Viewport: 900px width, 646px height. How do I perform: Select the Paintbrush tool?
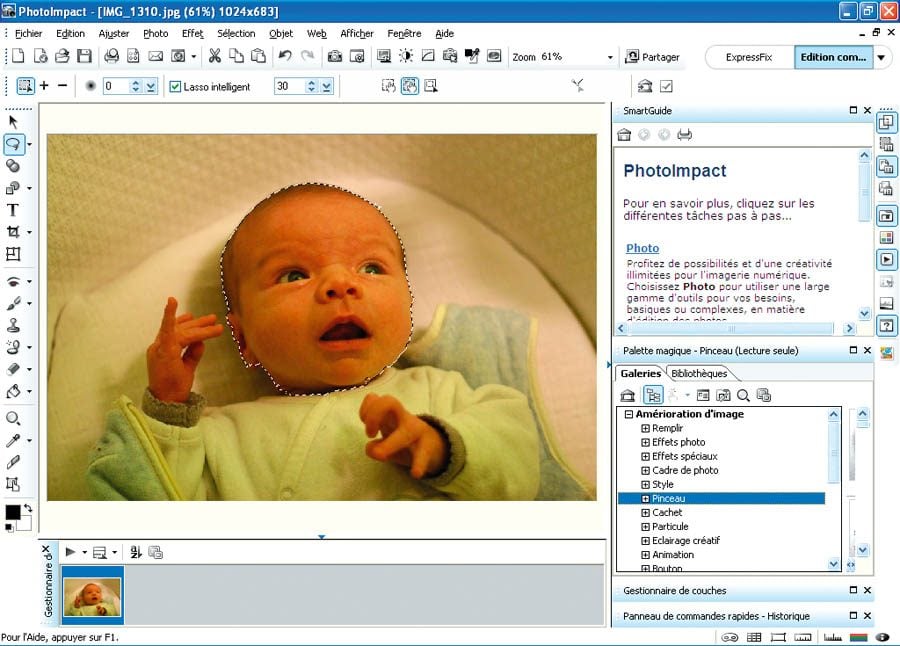point(13,303)
